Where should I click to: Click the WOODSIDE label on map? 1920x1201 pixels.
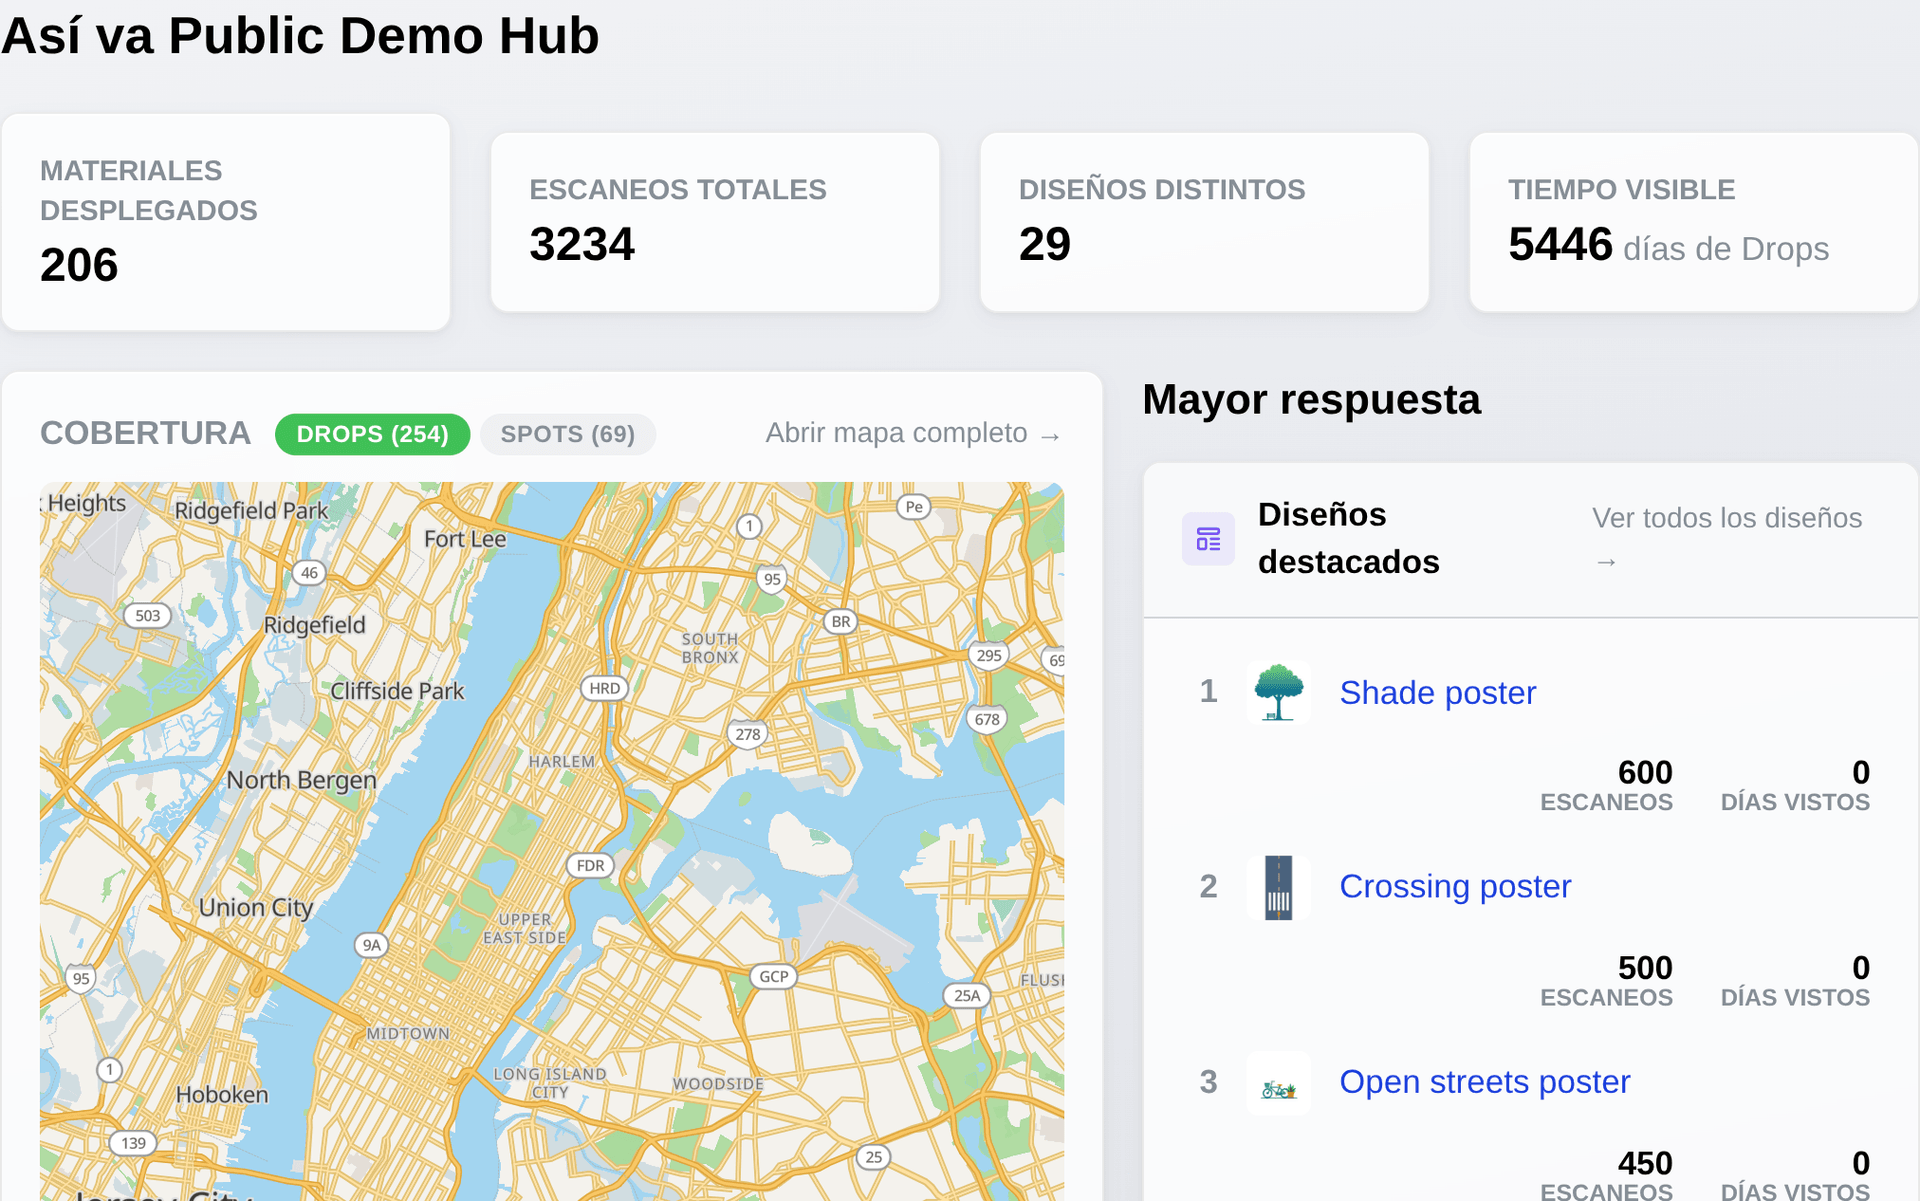pyautogui.click(x=718, y=1084)
